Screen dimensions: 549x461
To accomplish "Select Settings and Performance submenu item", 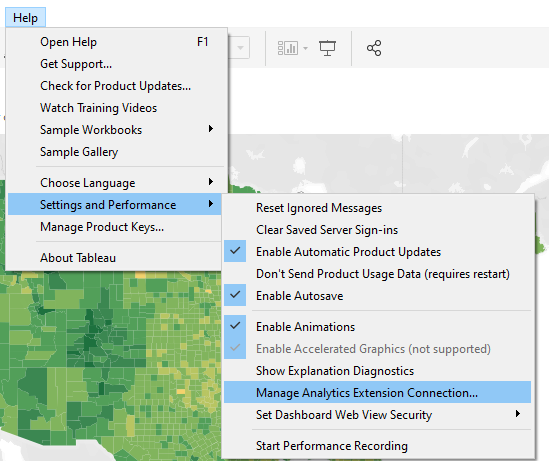I will (x=114, y=204).
